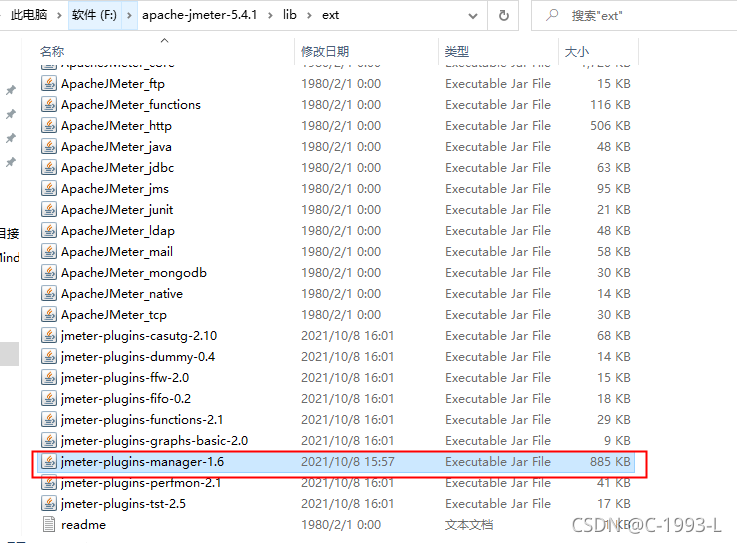The height and width of the screenshot is (543, 737).
Task: Click the jar icon of ApacheJMeter_tcp
Action: coord(49,315)
